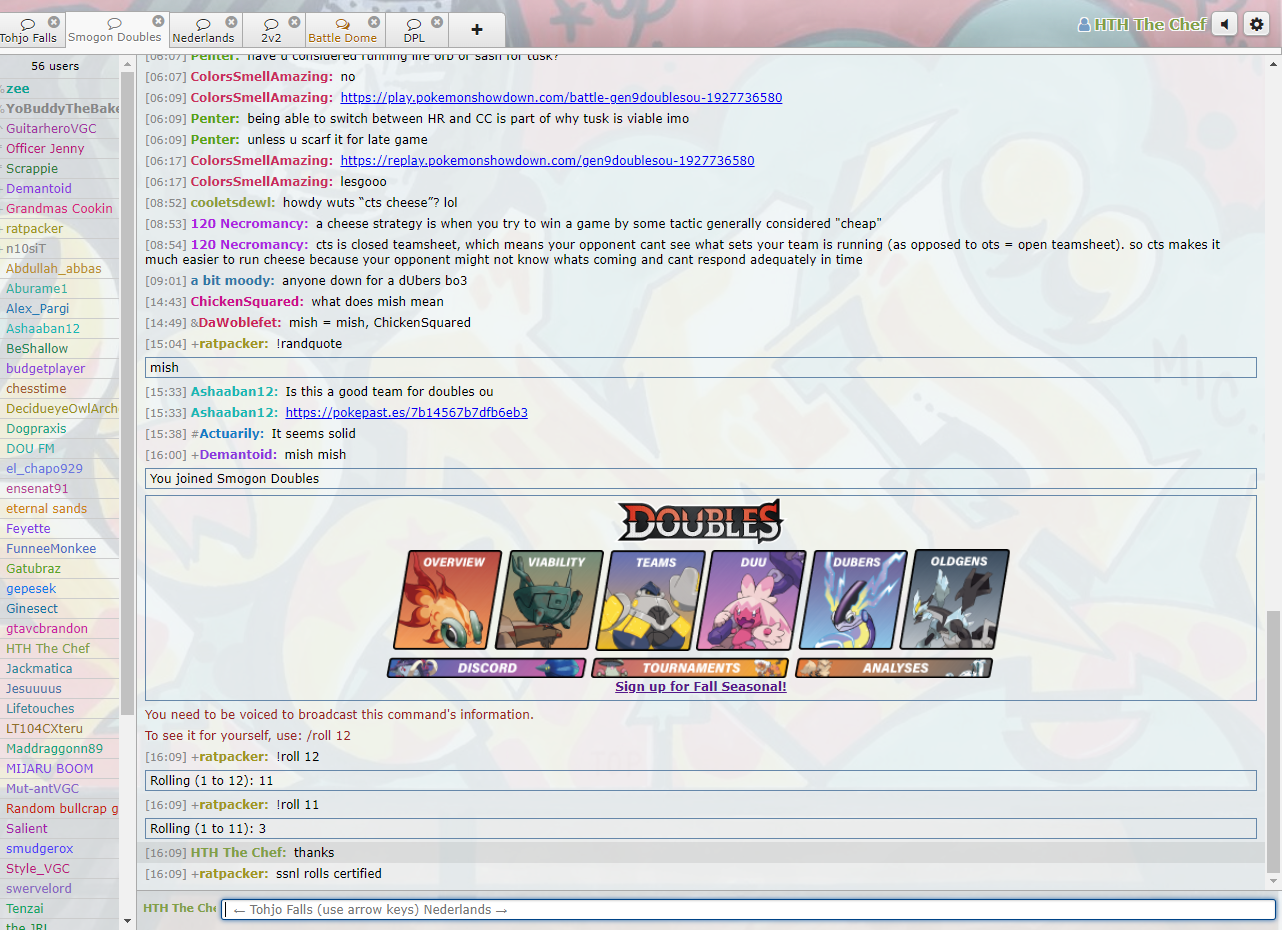The image size is (1282, 930).
Task: Select user budgetplayer in list
Action: 59,369
